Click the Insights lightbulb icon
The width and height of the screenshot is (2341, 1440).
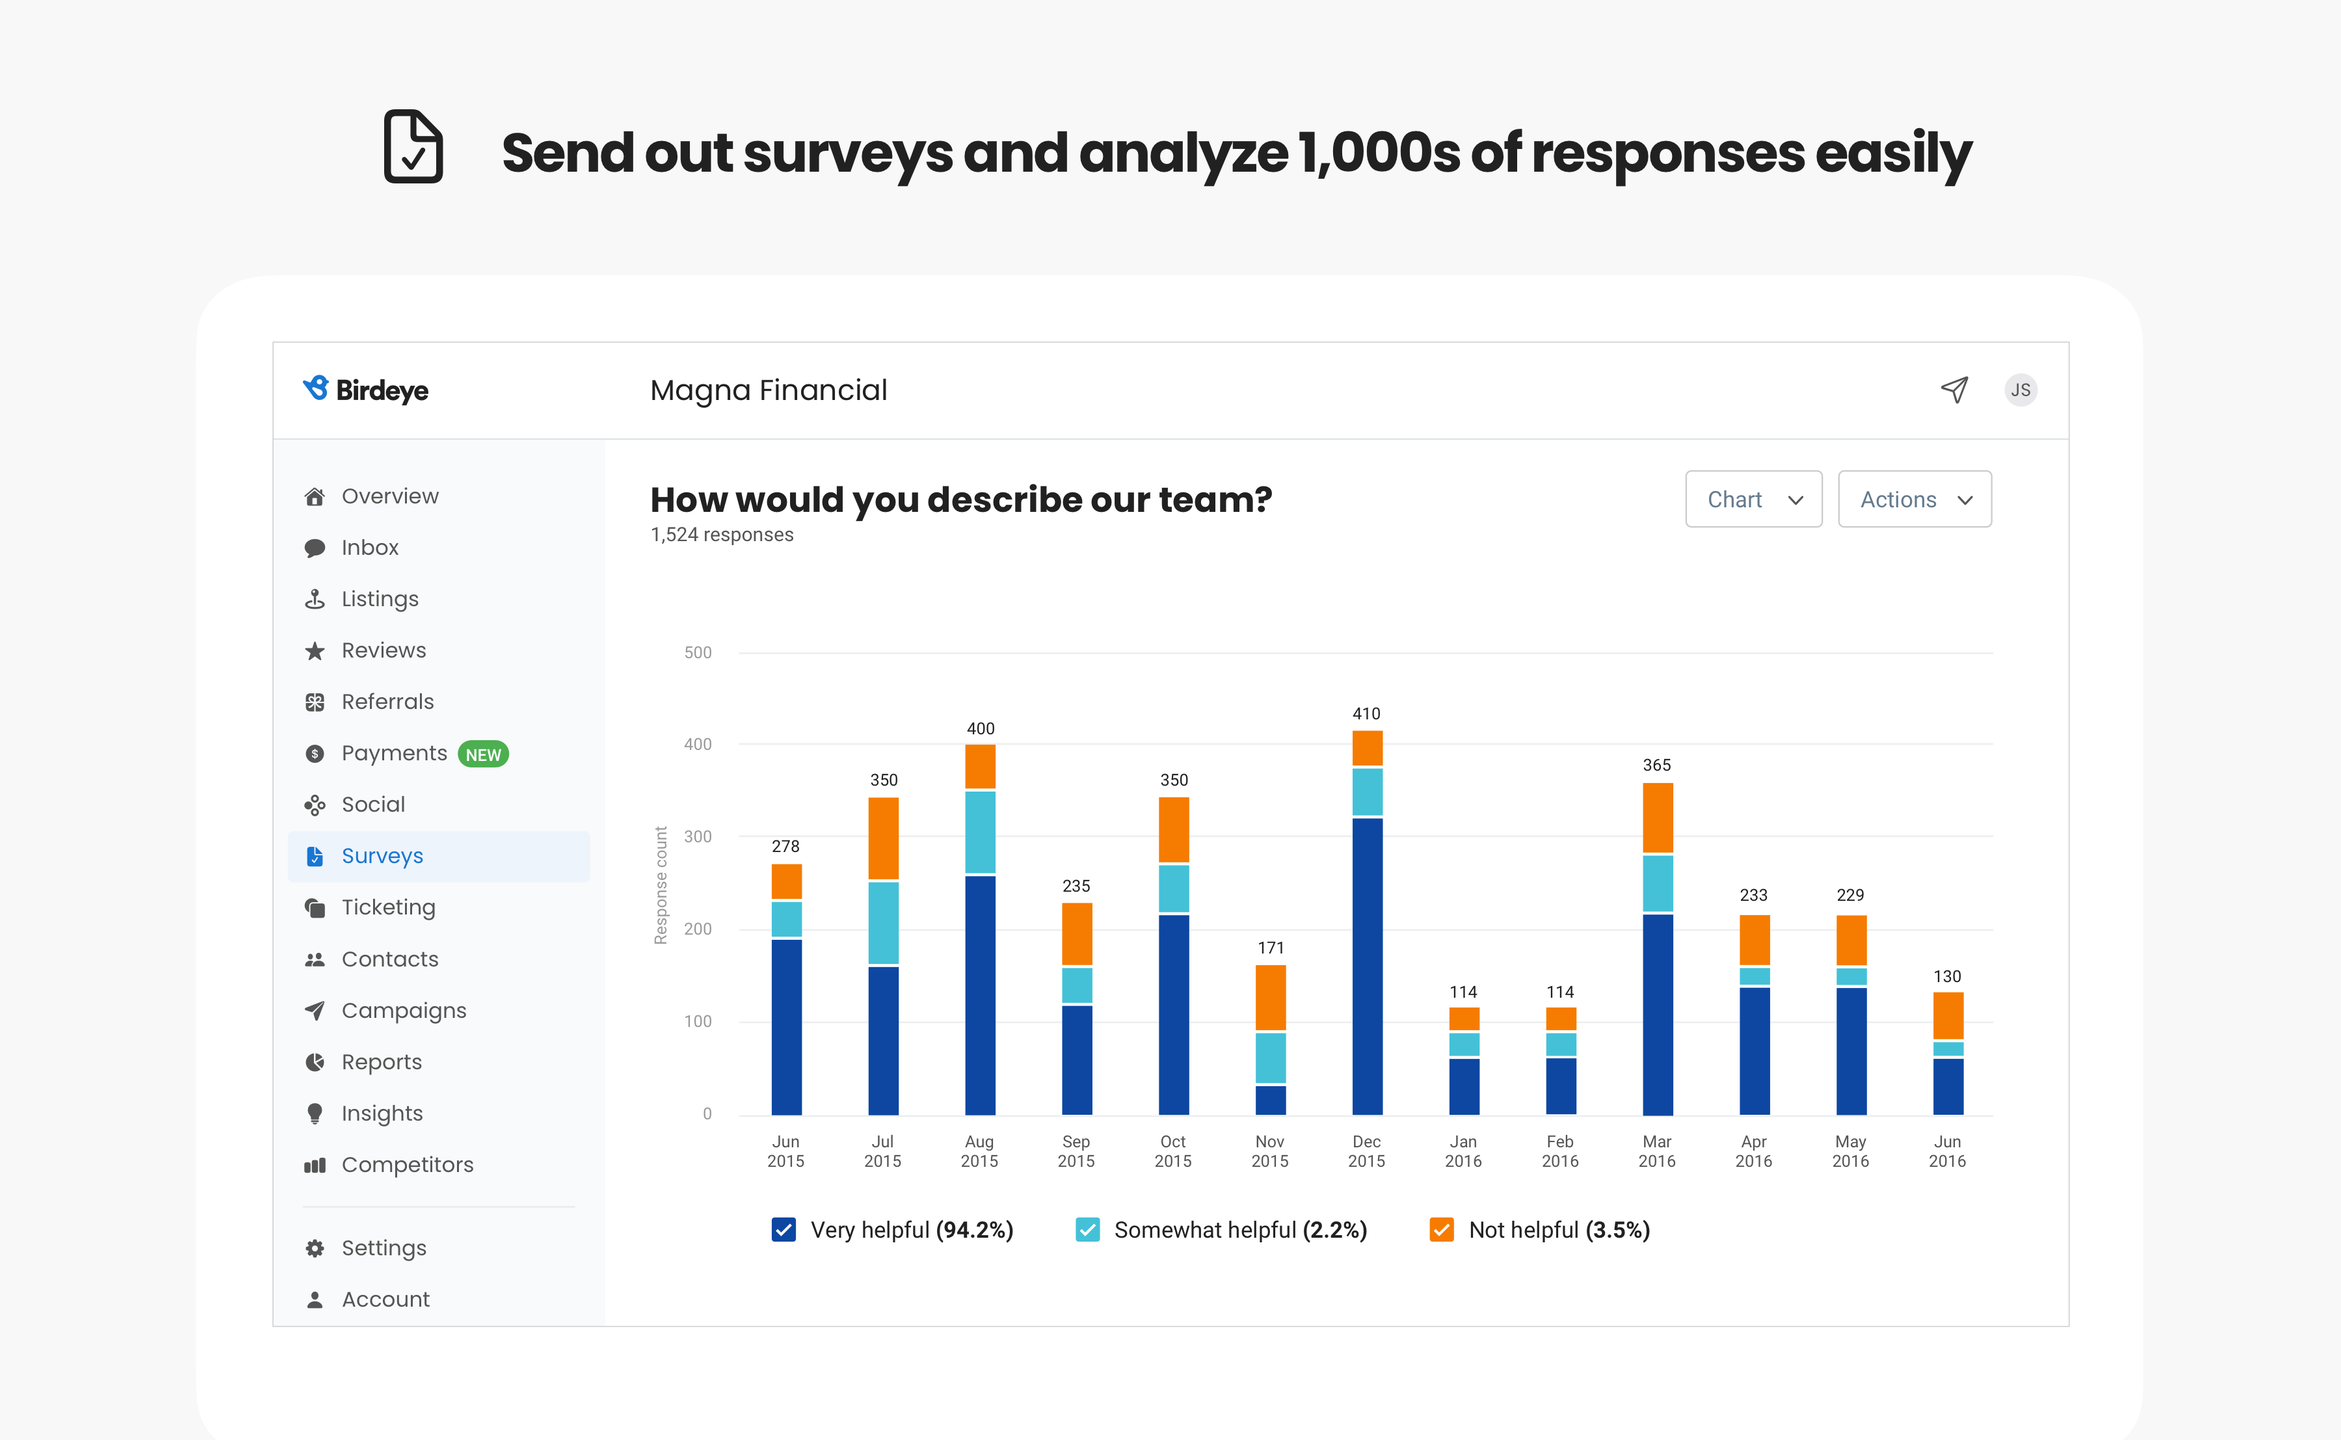pos(315,1114)
